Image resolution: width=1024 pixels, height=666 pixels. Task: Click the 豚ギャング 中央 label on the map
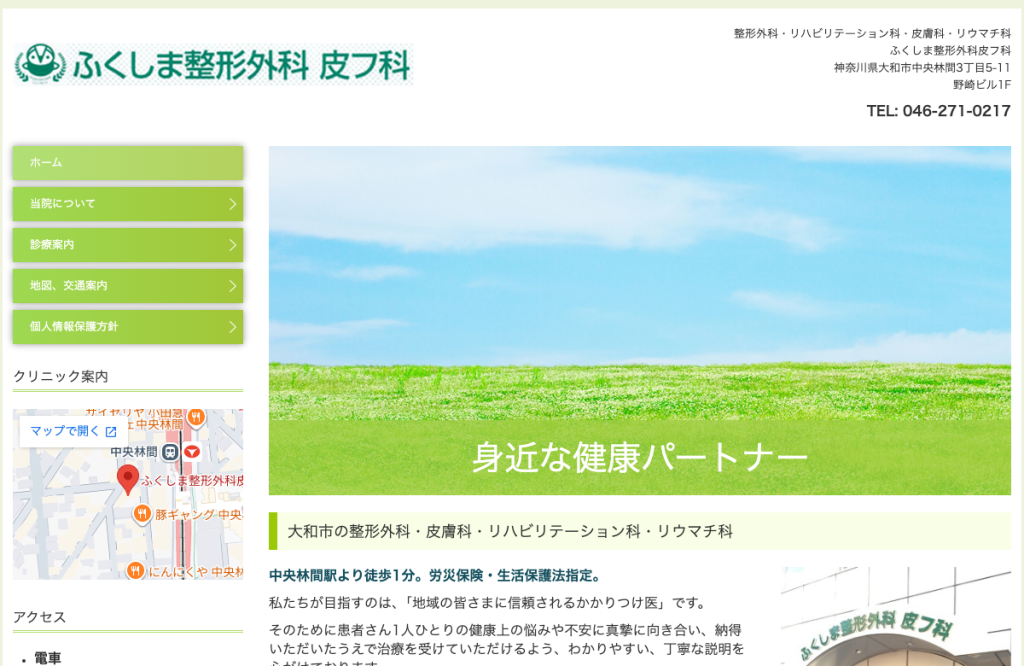tap(199, 515)
